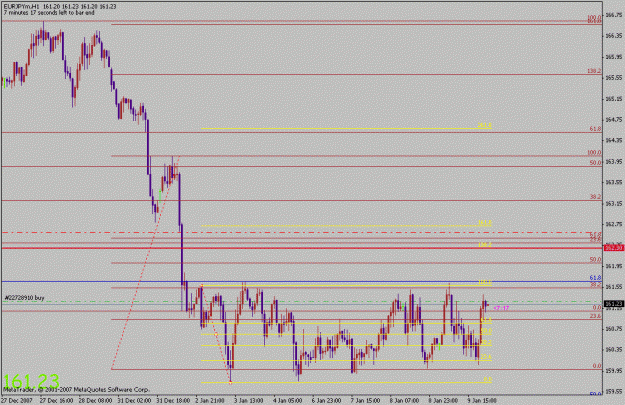Click the 160.75 price axis label
Screen dimensions: 625x405
click(614, 328)
